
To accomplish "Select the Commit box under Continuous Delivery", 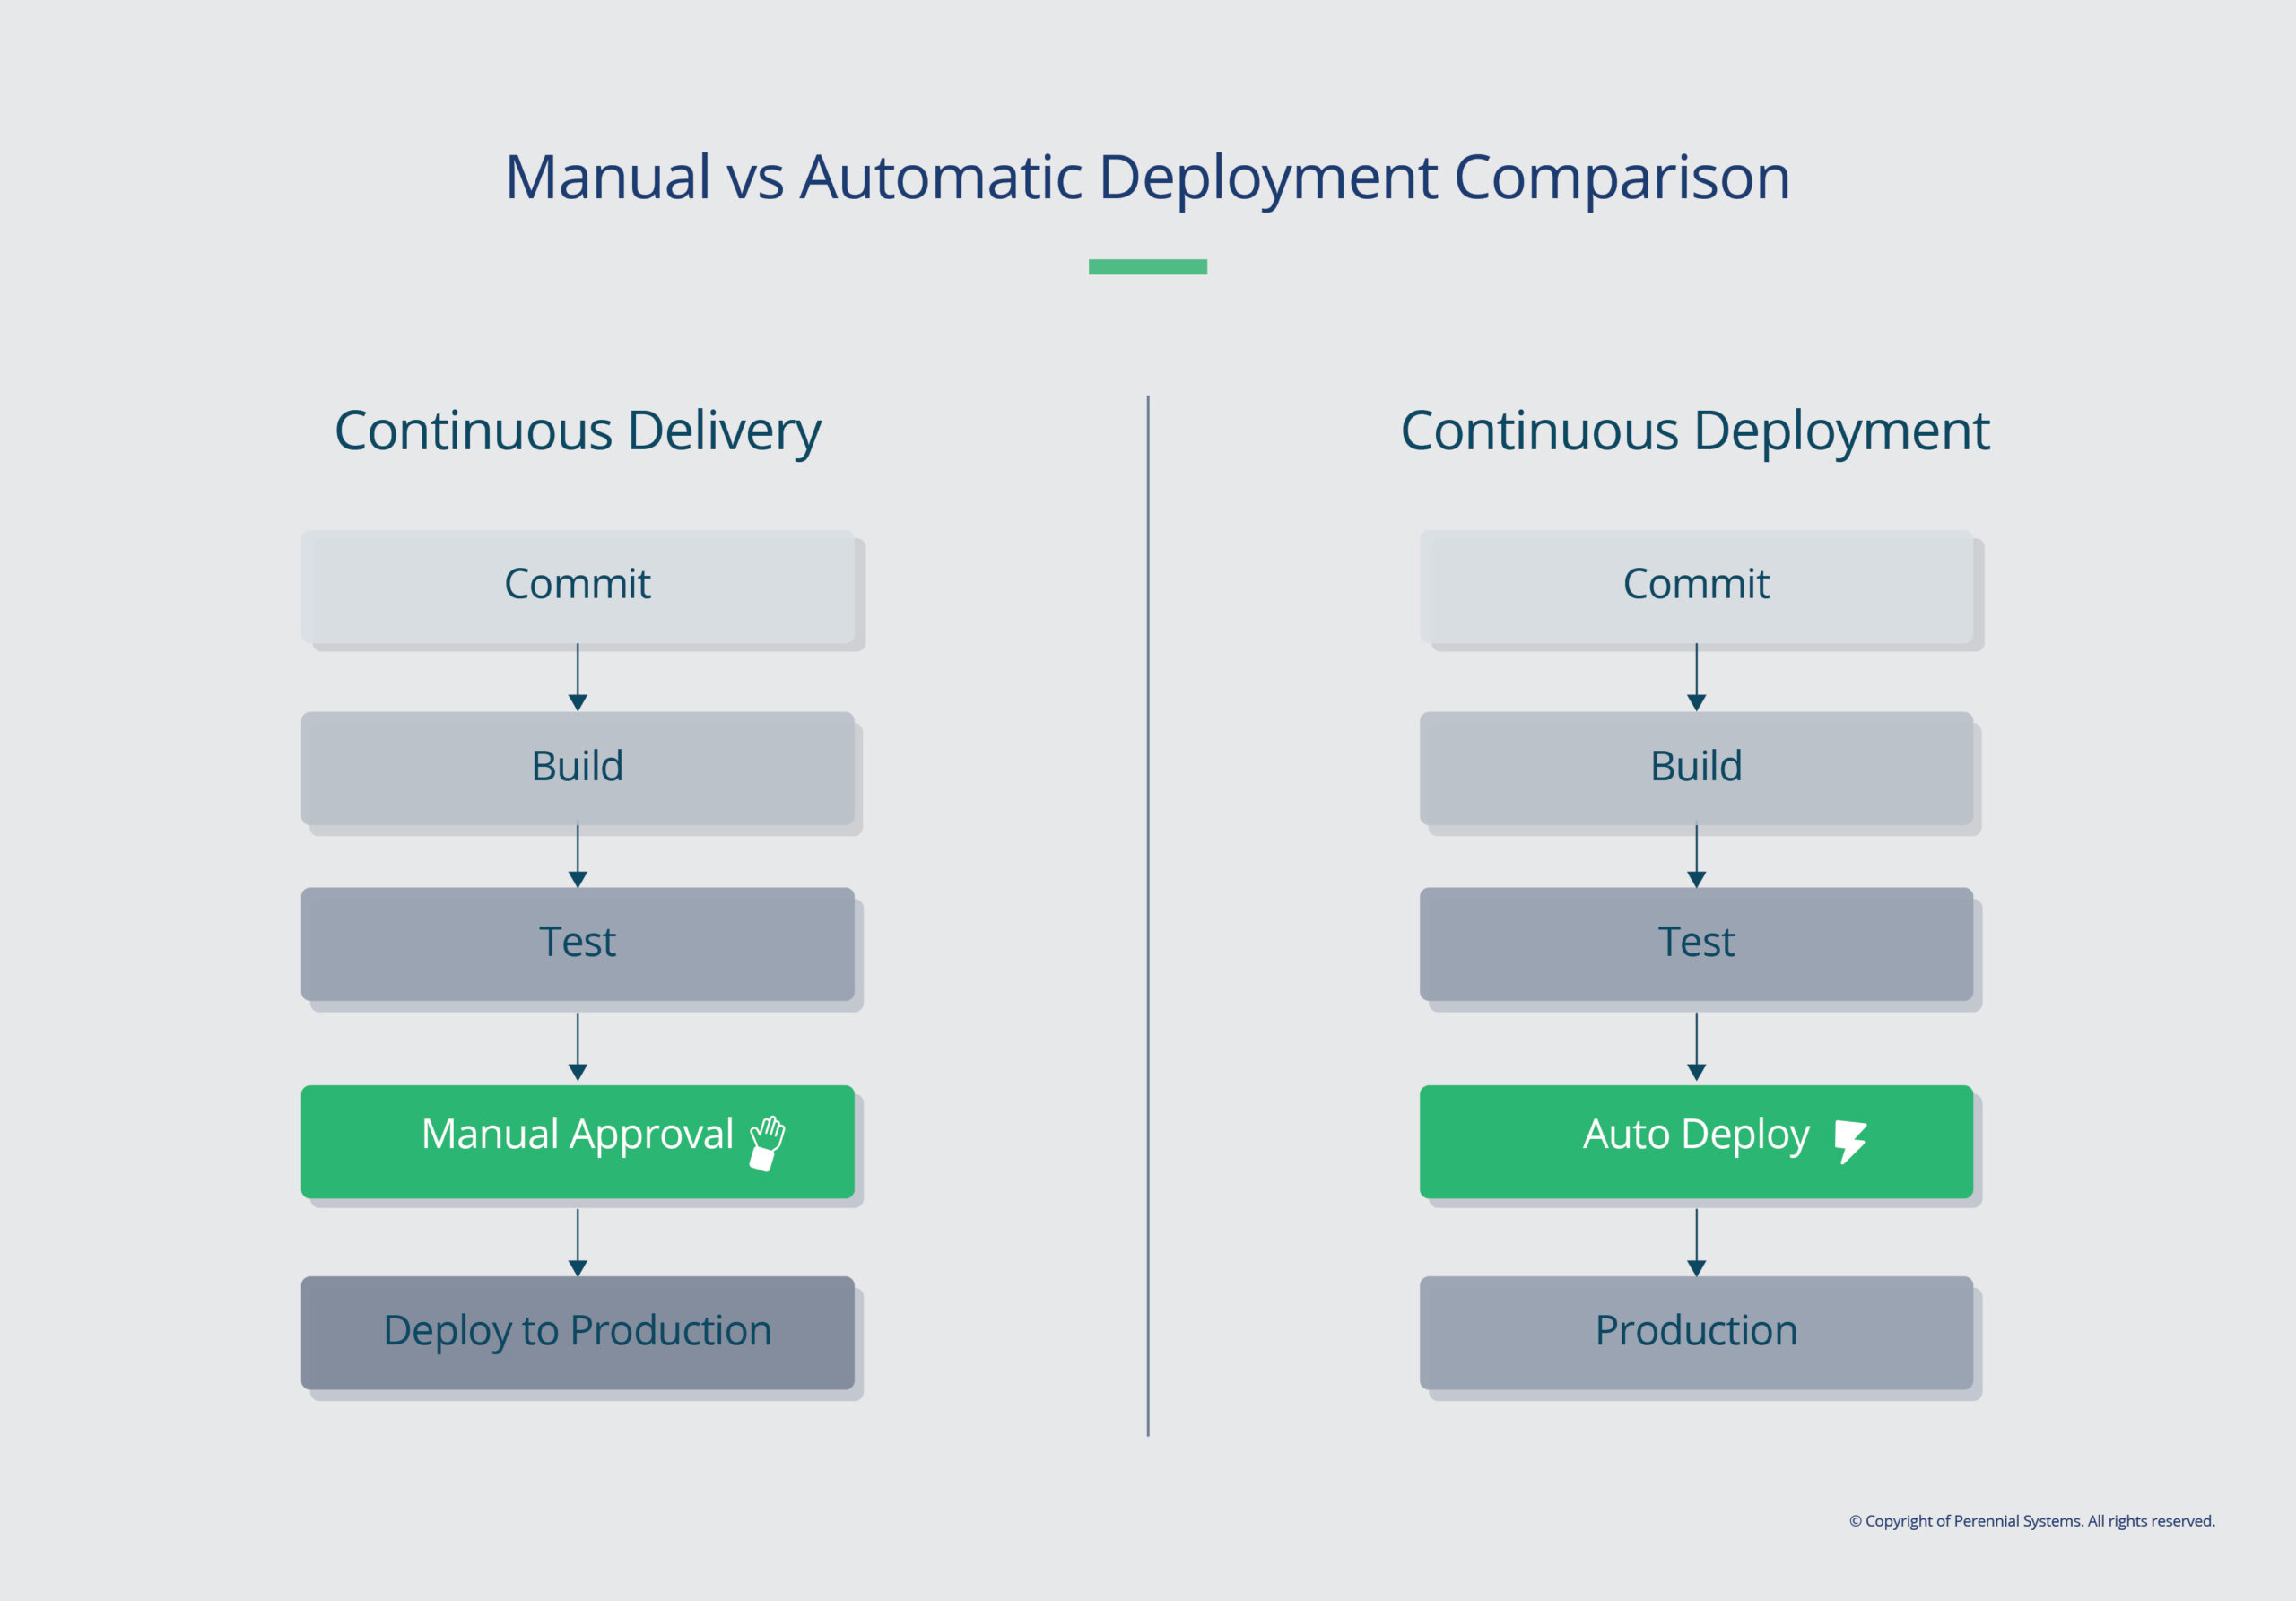I will point(578,585).
